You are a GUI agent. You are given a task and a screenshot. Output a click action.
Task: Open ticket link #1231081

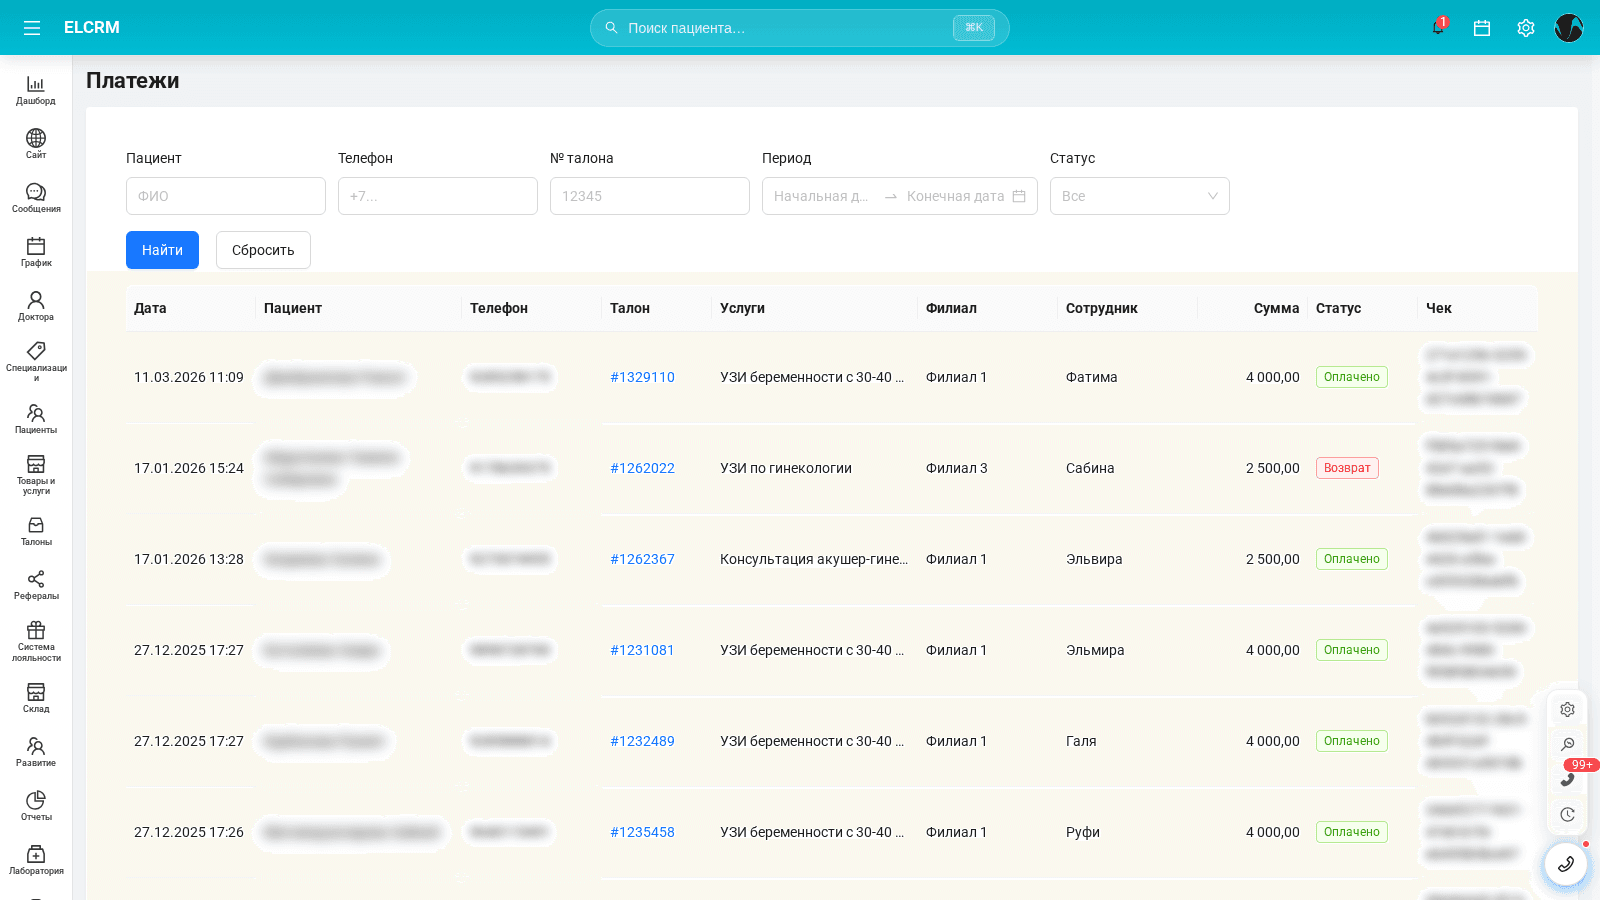(642, 650)
